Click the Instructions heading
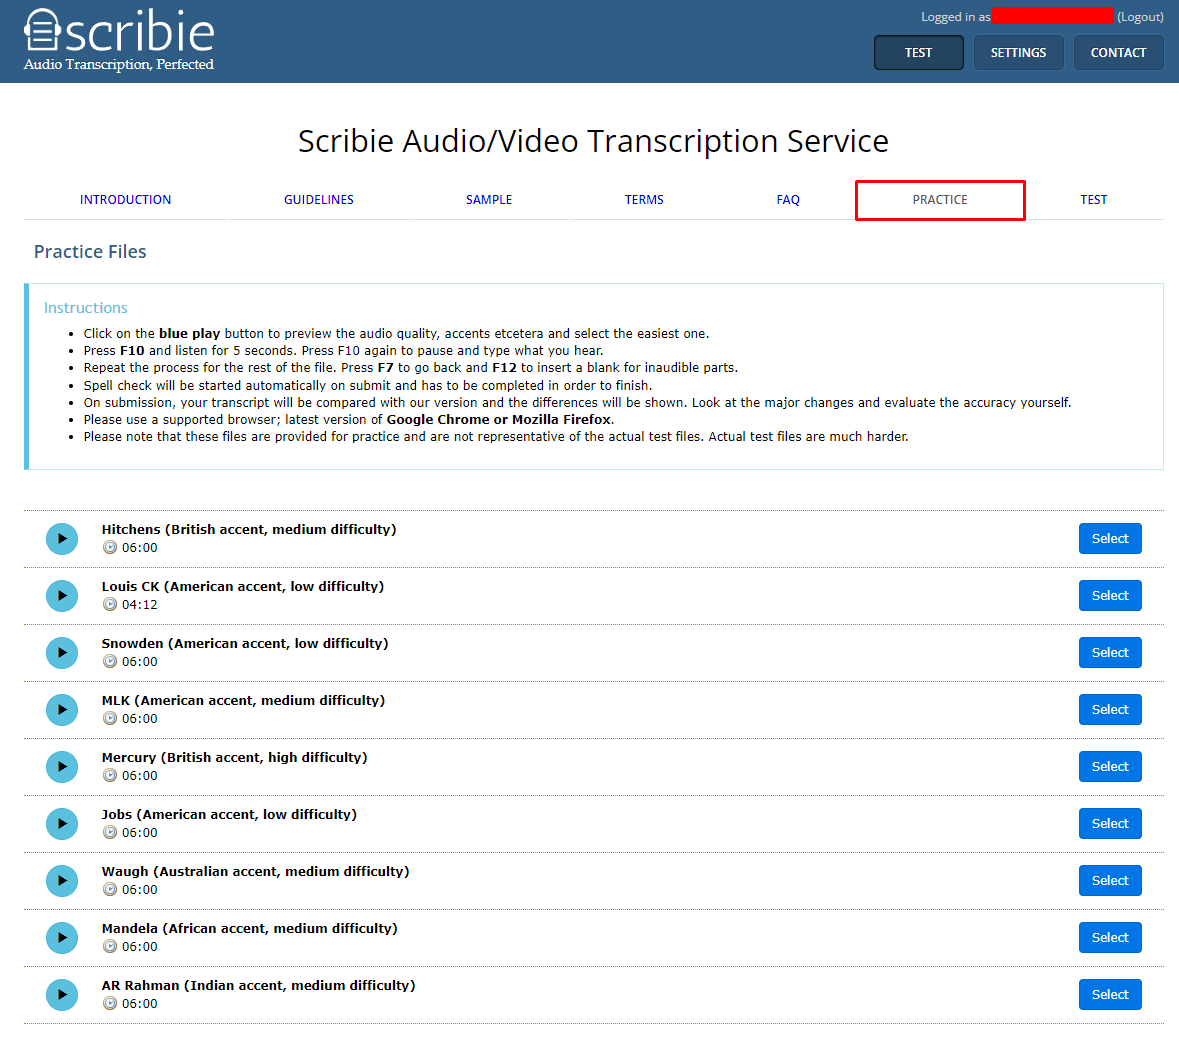This screenshot has width=1179, height=1051. (86, 308)
